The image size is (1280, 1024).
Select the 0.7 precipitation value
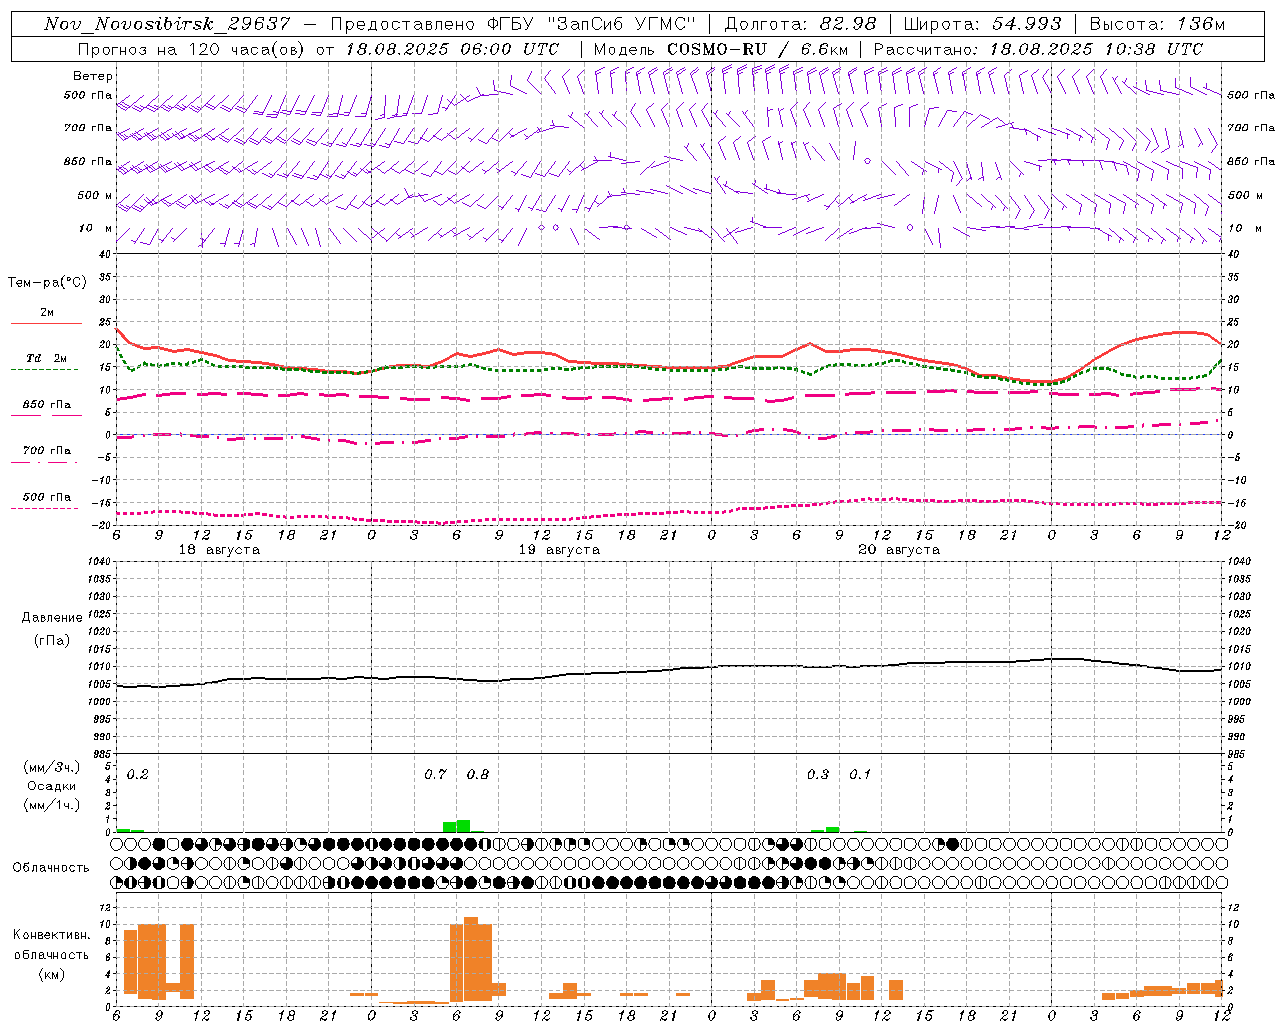pyautogui.click(x=435, y=774)
